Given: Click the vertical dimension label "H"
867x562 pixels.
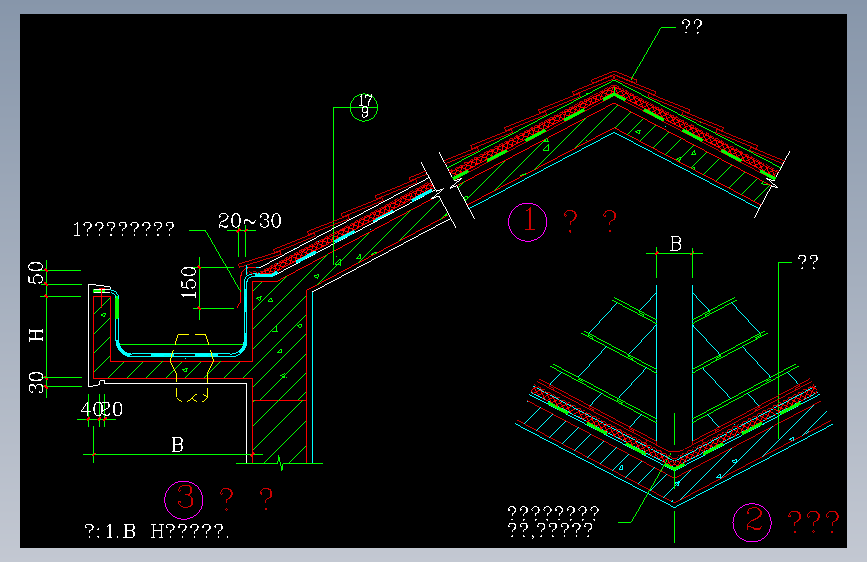Looking at the screenshot, I should pyautogui.click(x=36, y=335).
